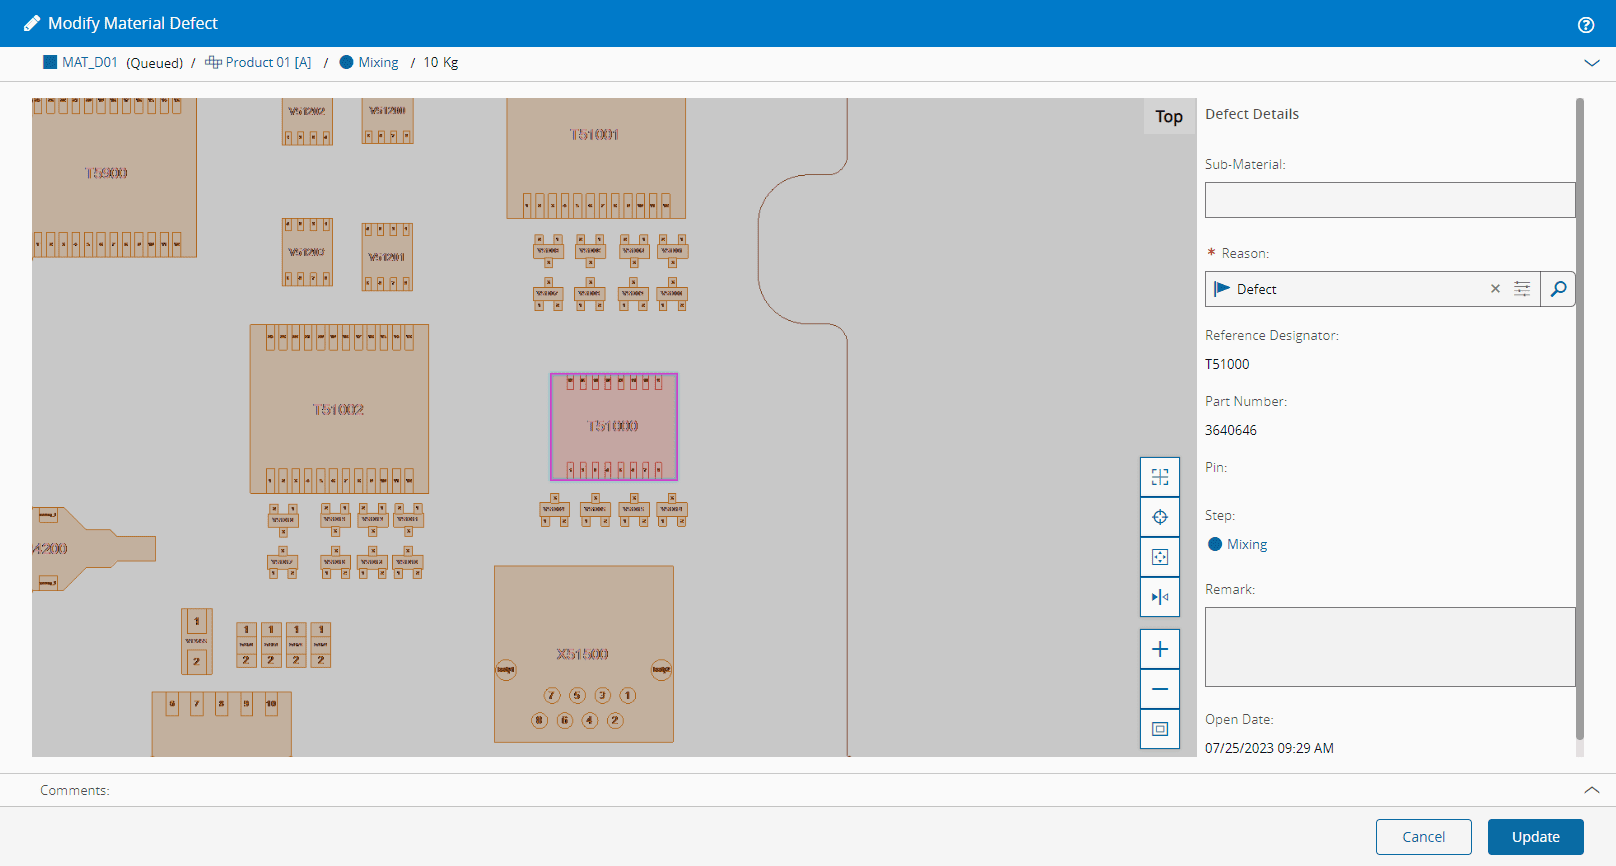Screen dimensions: 1616x866
Task: Click the Cancel button
Action: click(x=1423, y=837)
